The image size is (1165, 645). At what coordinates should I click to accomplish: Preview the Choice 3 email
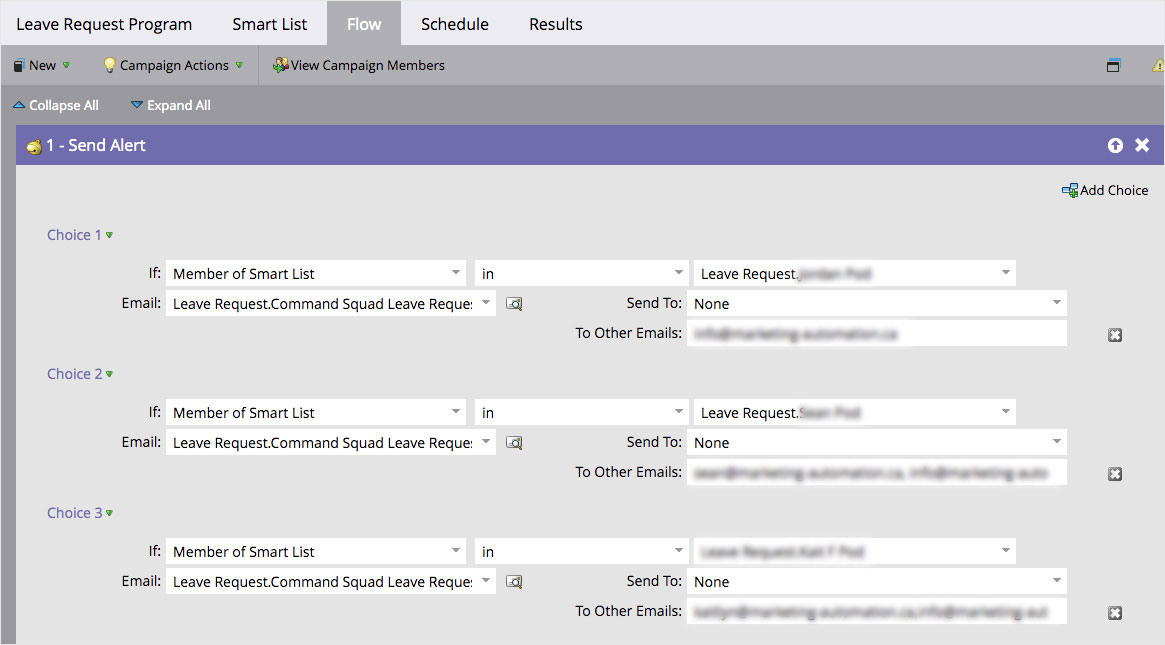[514, 581]
